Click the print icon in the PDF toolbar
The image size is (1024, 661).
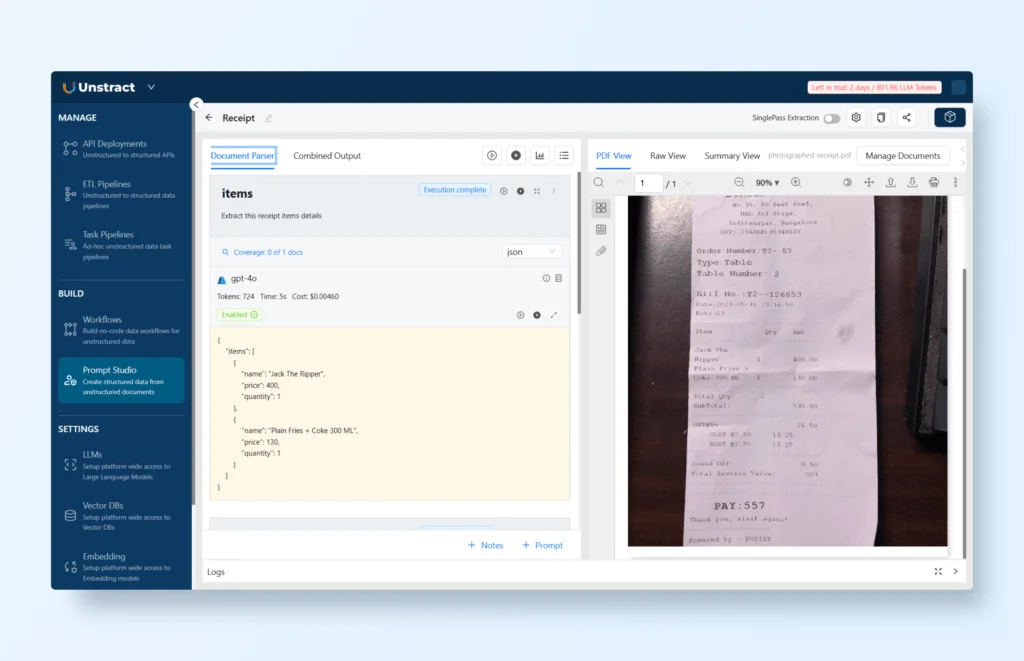click(933, 183)
